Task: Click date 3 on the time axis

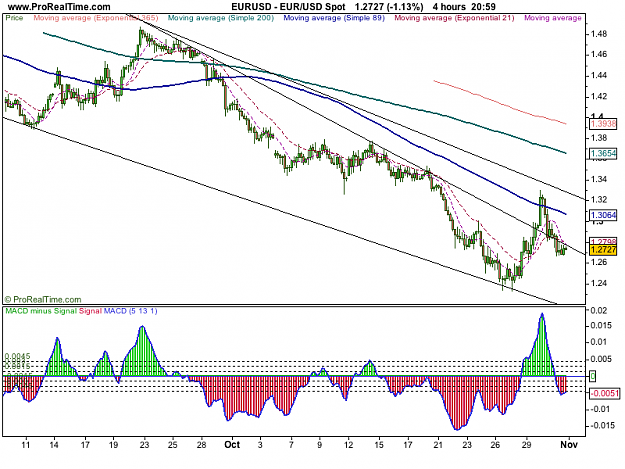Action: (260, 445)
